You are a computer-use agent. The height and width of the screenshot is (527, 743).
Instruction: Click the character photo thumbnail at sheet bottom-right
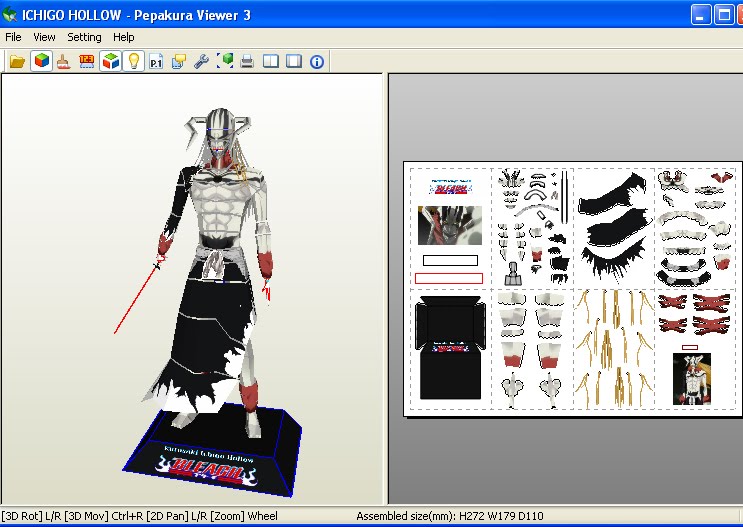pyautogui.click(x=692, y=379)
